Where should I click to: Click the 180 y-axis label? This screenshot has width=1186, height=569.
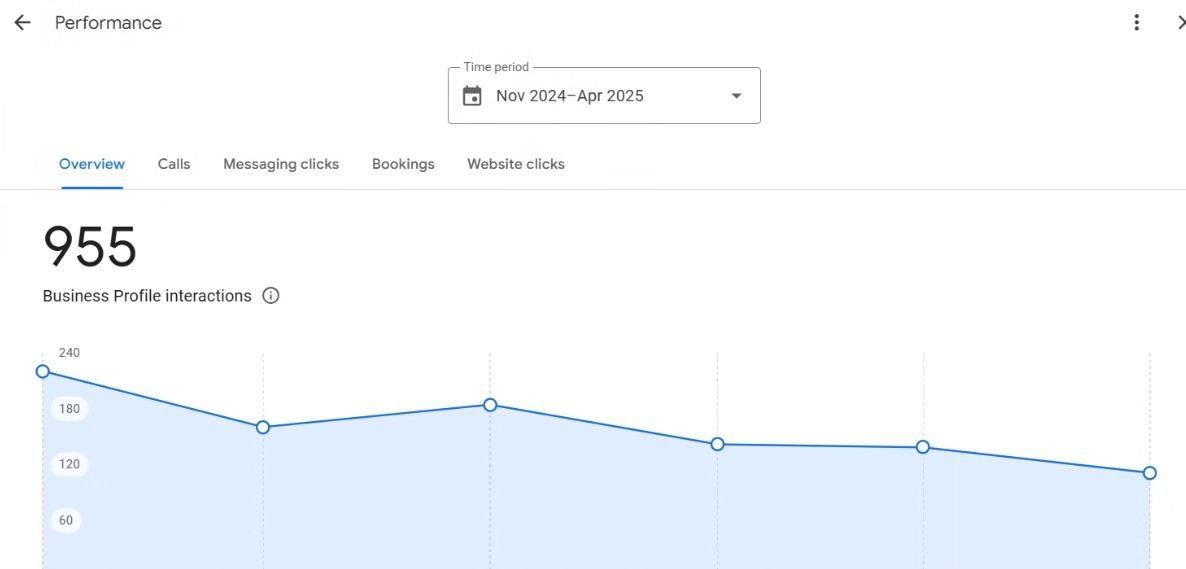pyautogui.click(x=70, y=409)
